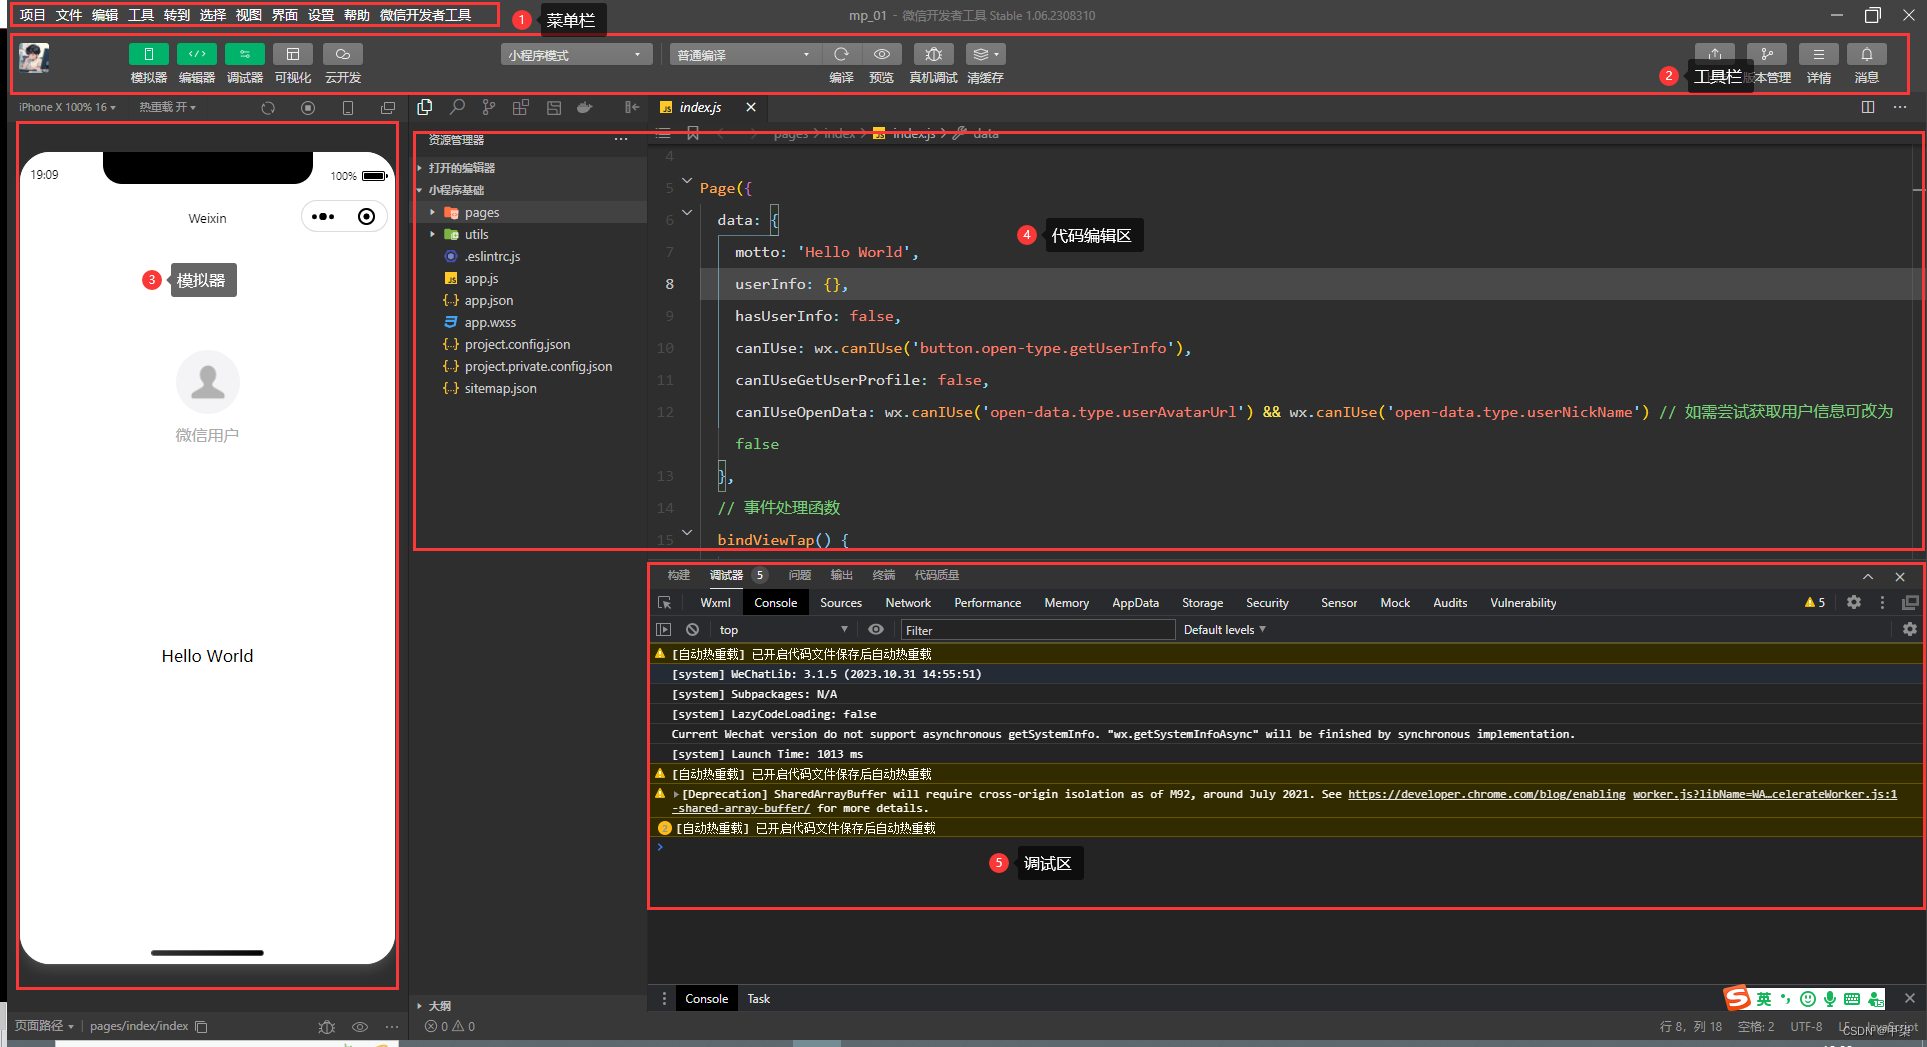The width and height of the screenshot is (1927, 1047).
Task: Open the explorer files icon
Action: click(x=425, y=107)
